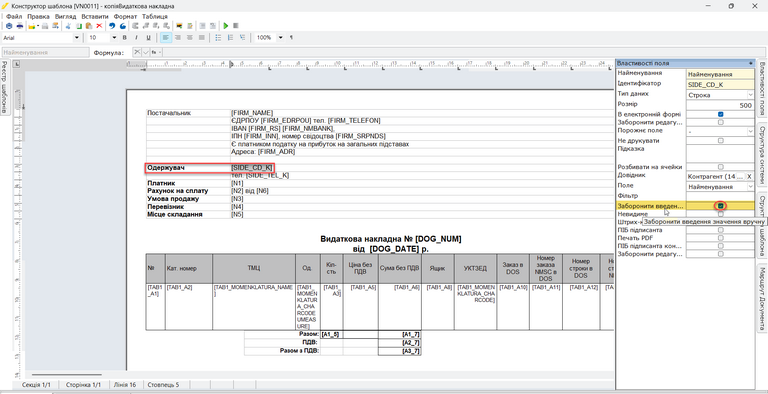The image size is (768, 394).
Task: Click the bulleted list icon
Action: coord(218,38)
